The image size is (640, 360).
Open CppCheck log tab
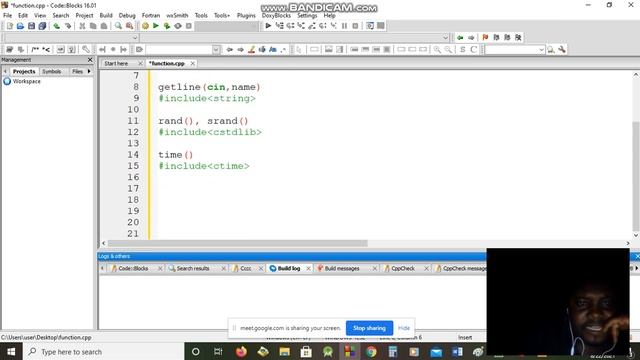[402, 268]
